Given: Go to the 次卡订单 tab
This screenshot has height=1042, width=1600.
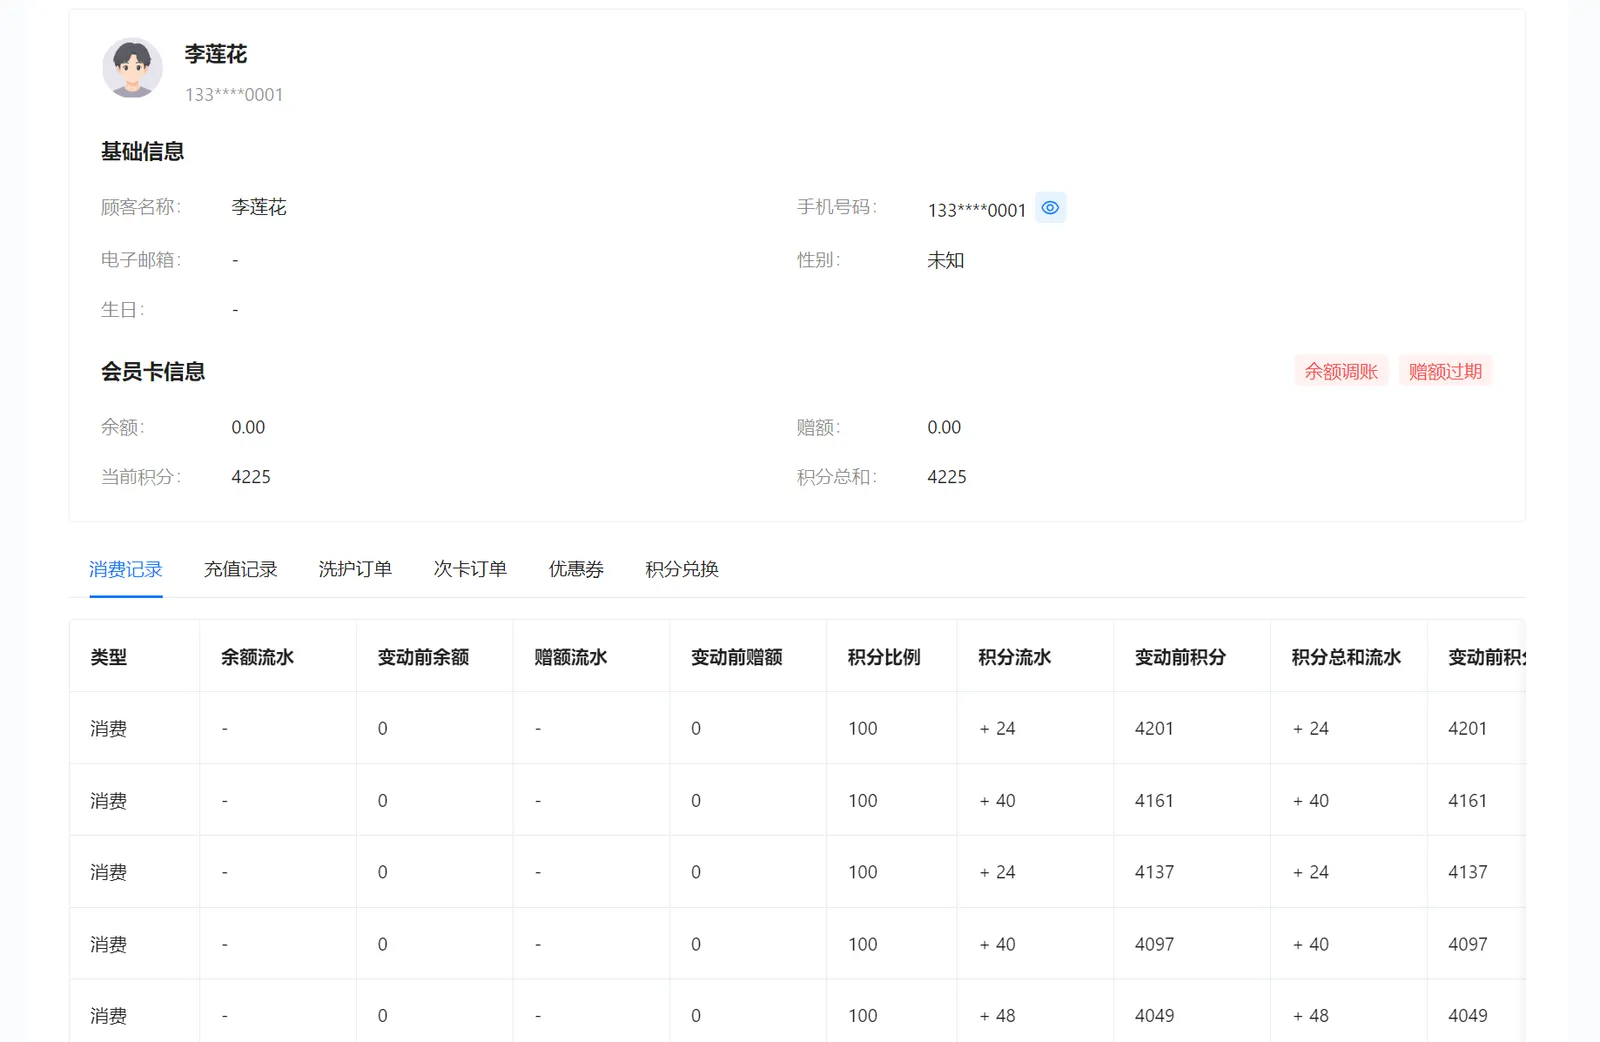Looking at the screenshot, I should (470, 569).
